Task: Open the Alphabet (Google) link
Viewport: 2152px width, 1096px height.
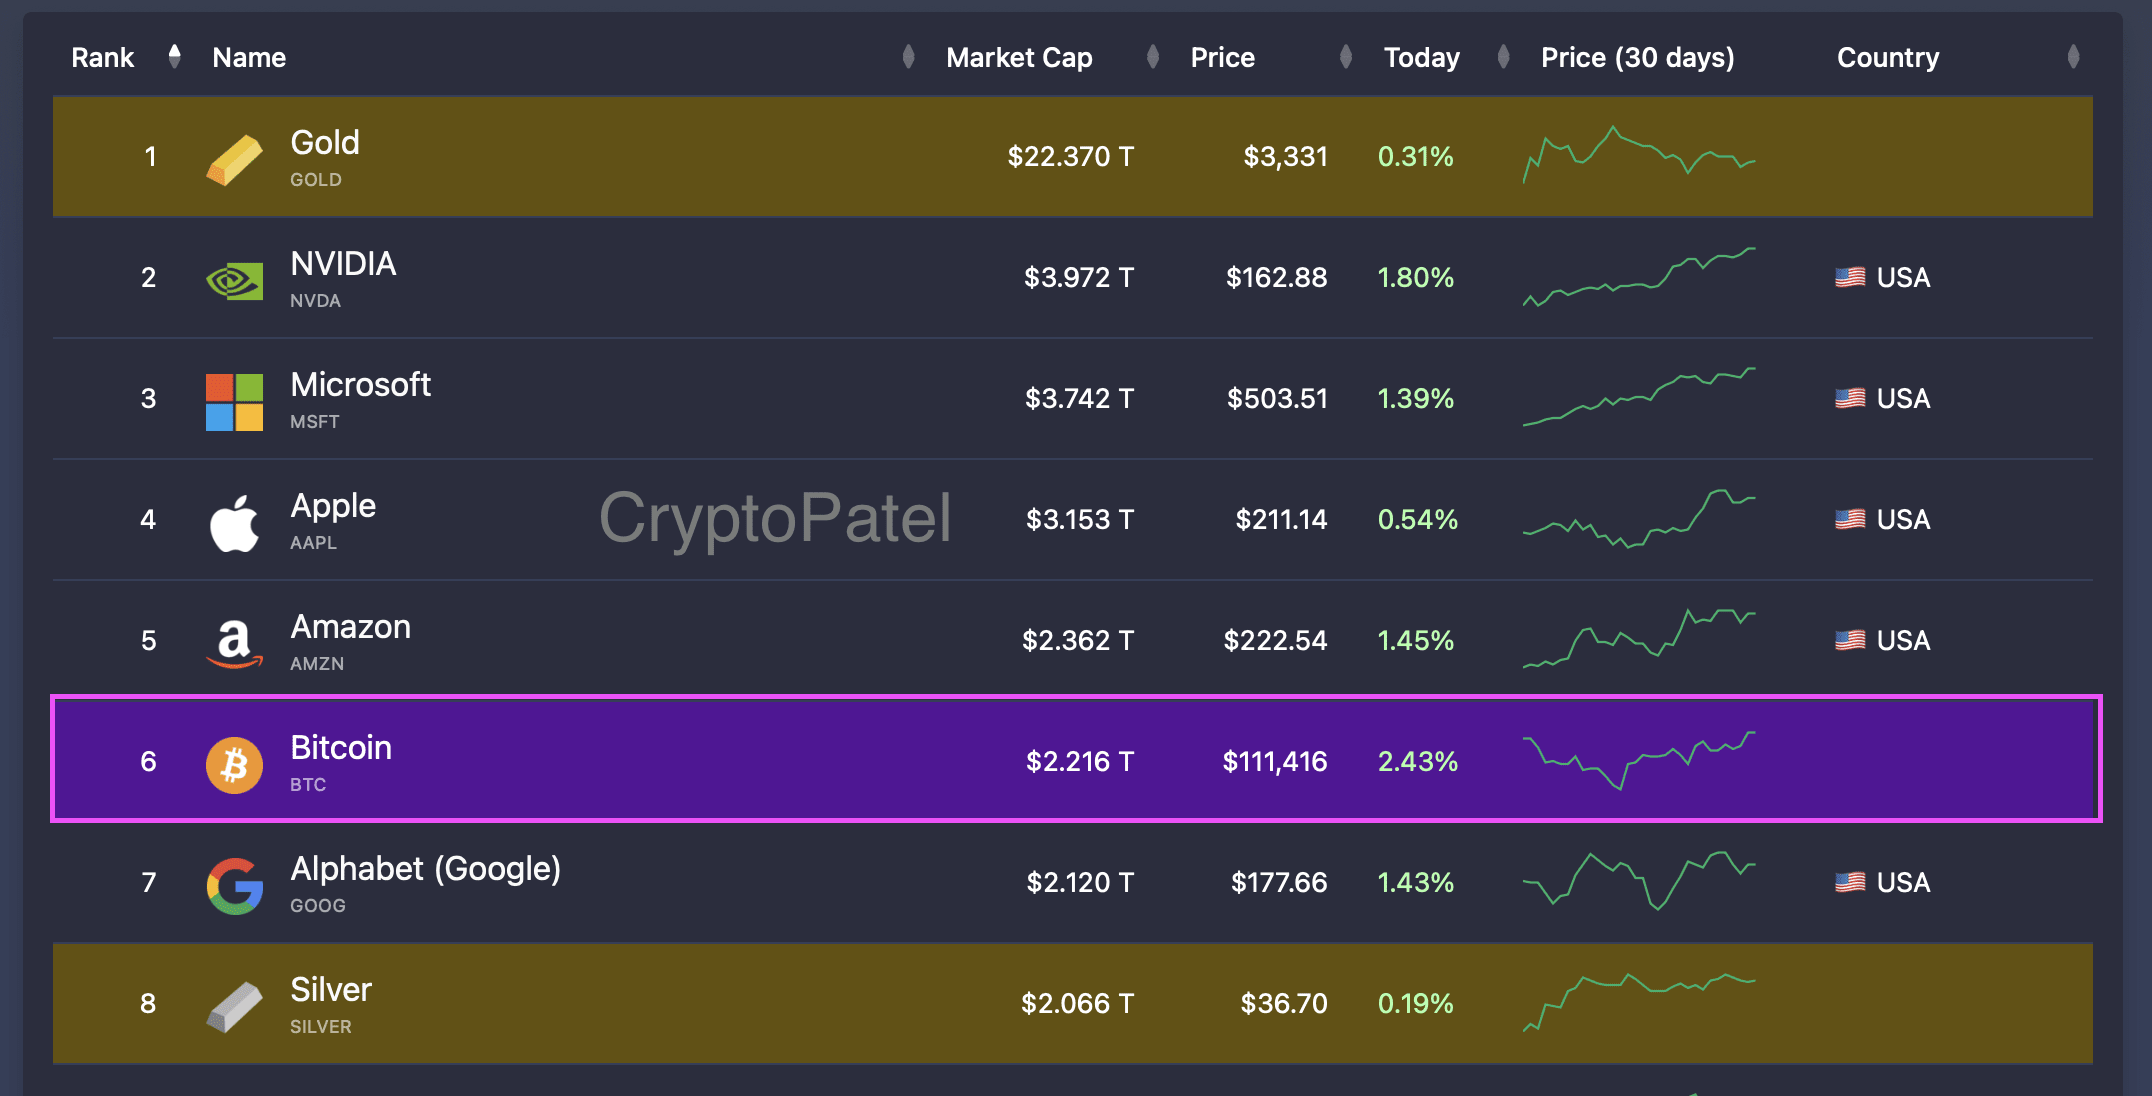Action: [425, 869]
